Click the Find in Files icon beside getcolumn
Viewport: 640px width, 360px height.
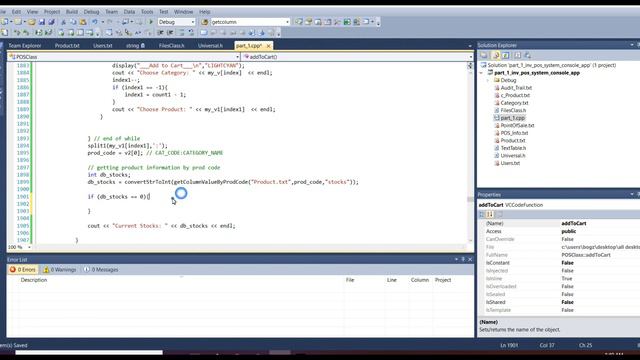click(205, 22)
